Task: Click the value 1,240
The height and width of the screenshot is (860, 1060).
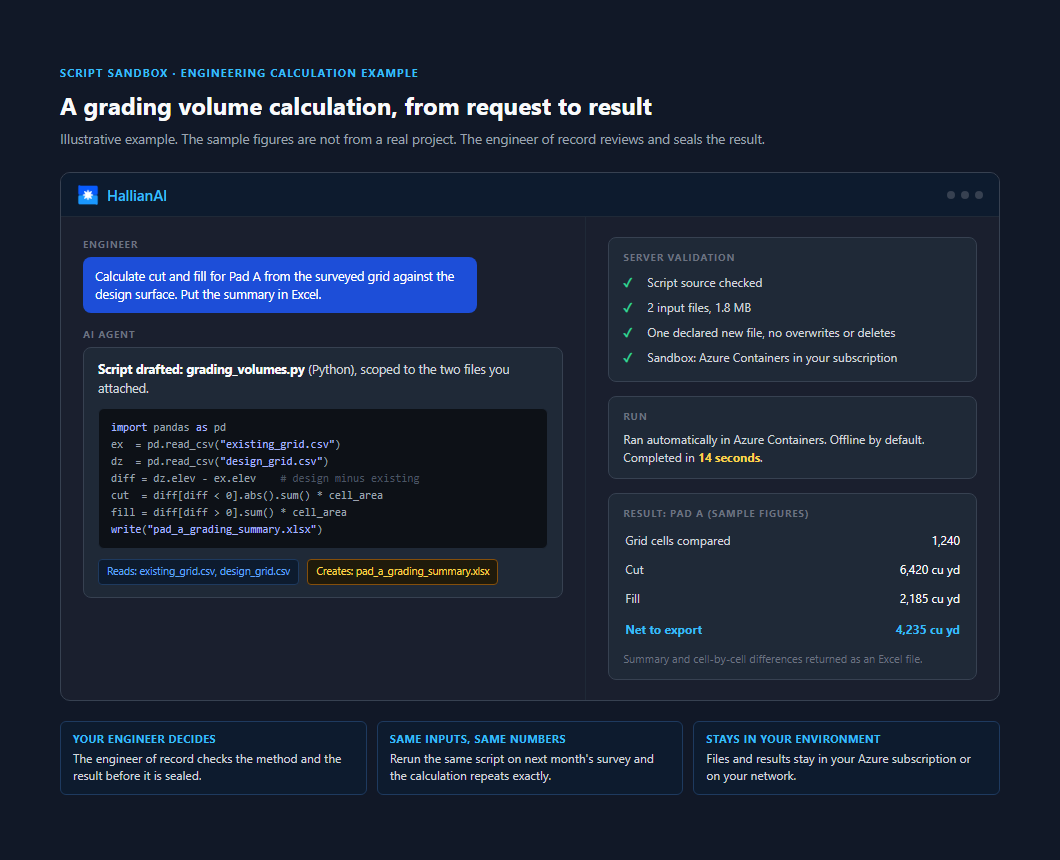Action: pos(946,541)
